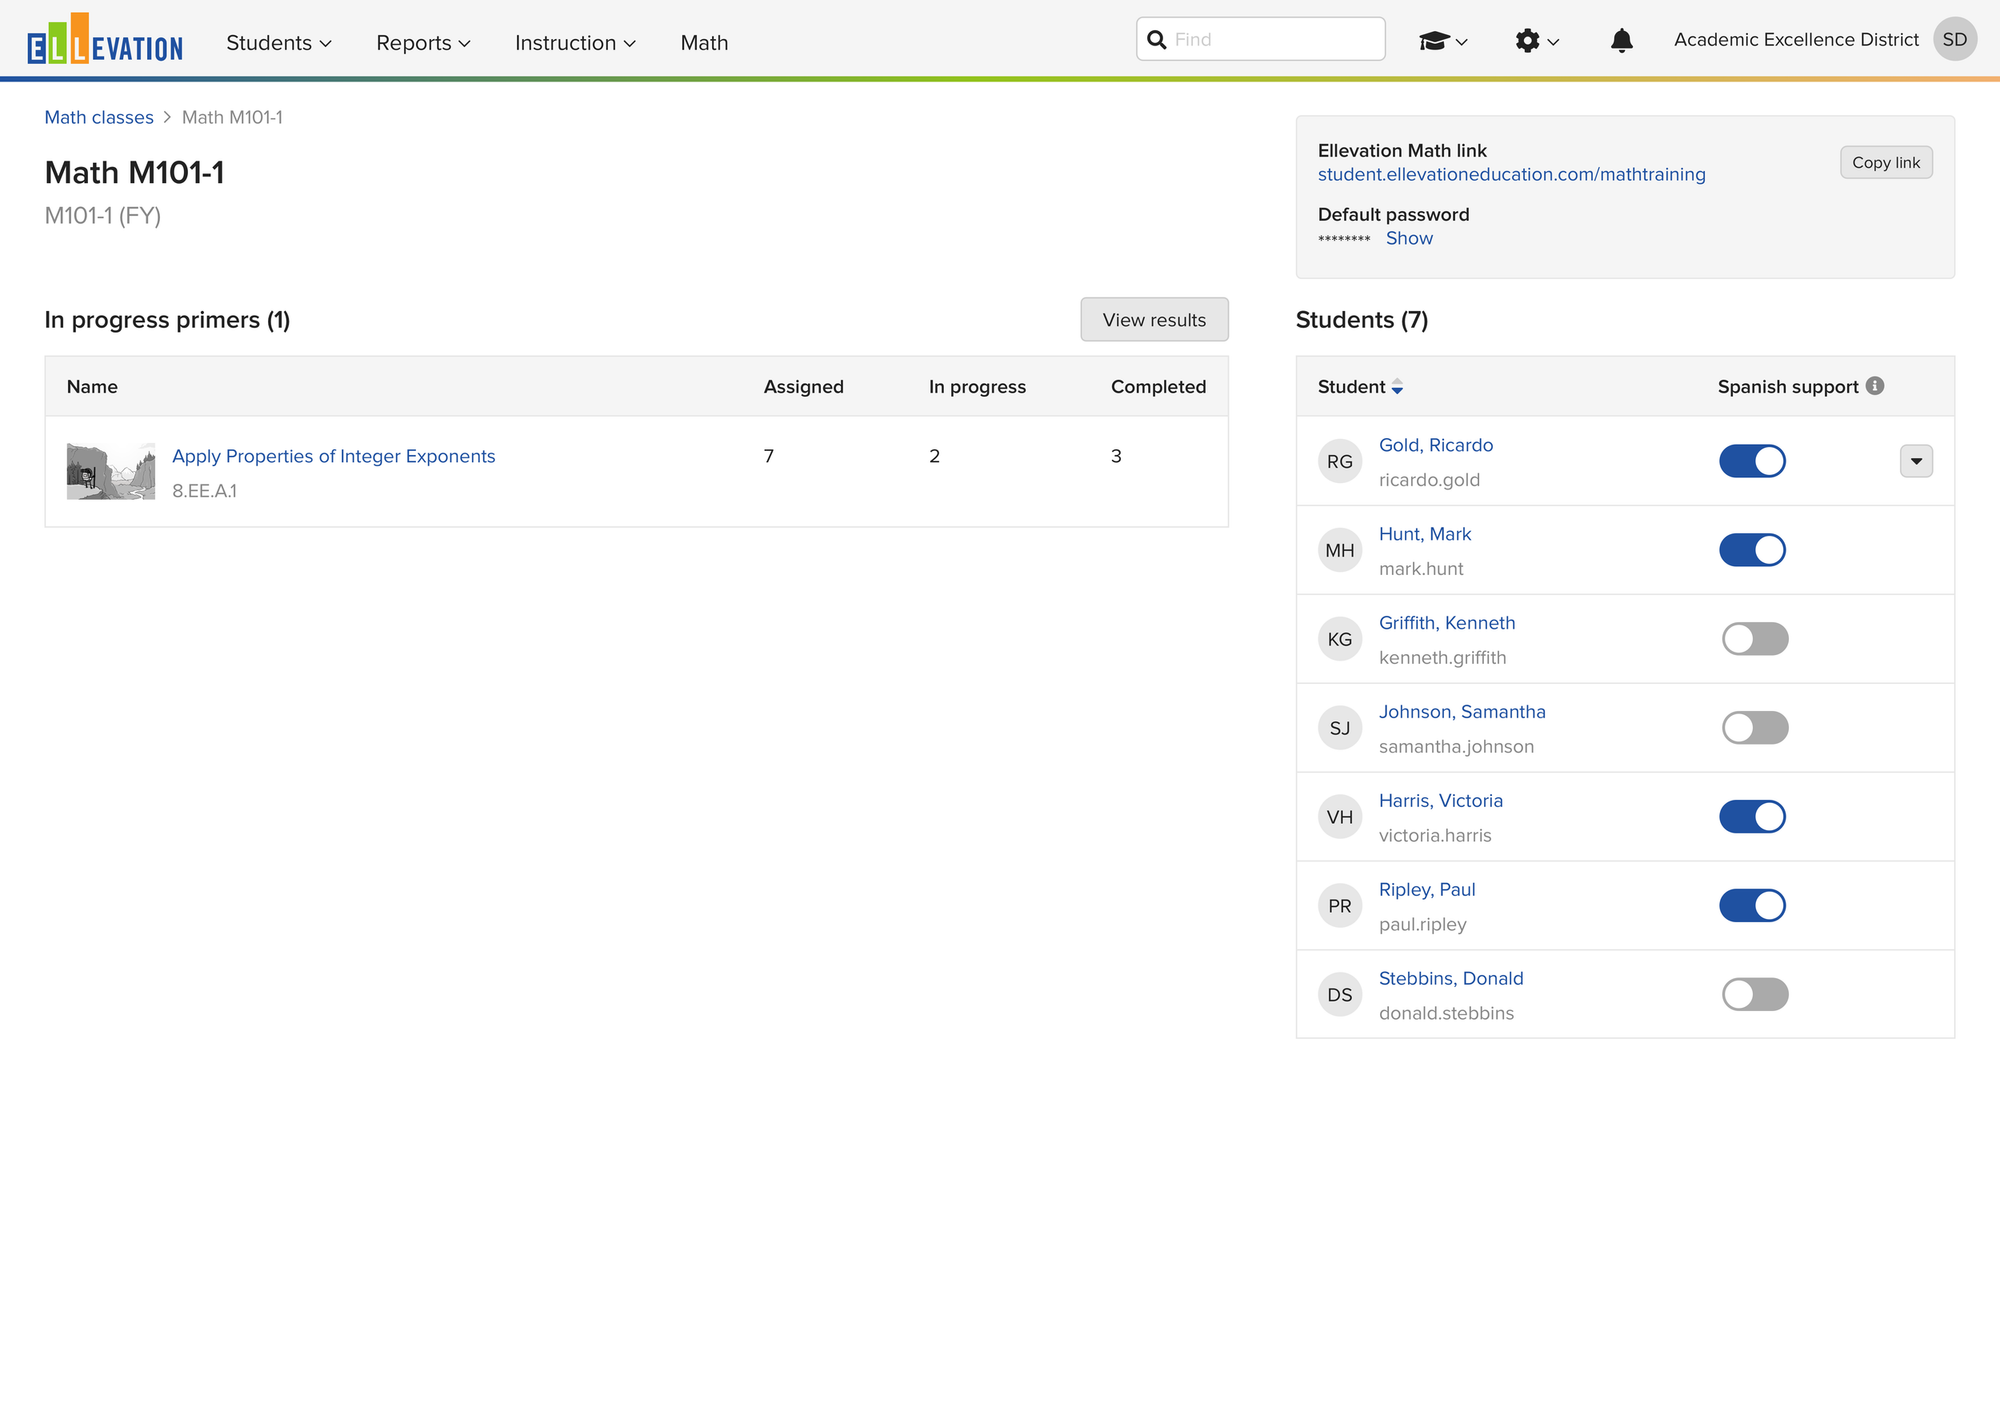Click the Spanish support info icon
The width and height of the screenshot is (2000, 1422).
tap(1875, 386)
